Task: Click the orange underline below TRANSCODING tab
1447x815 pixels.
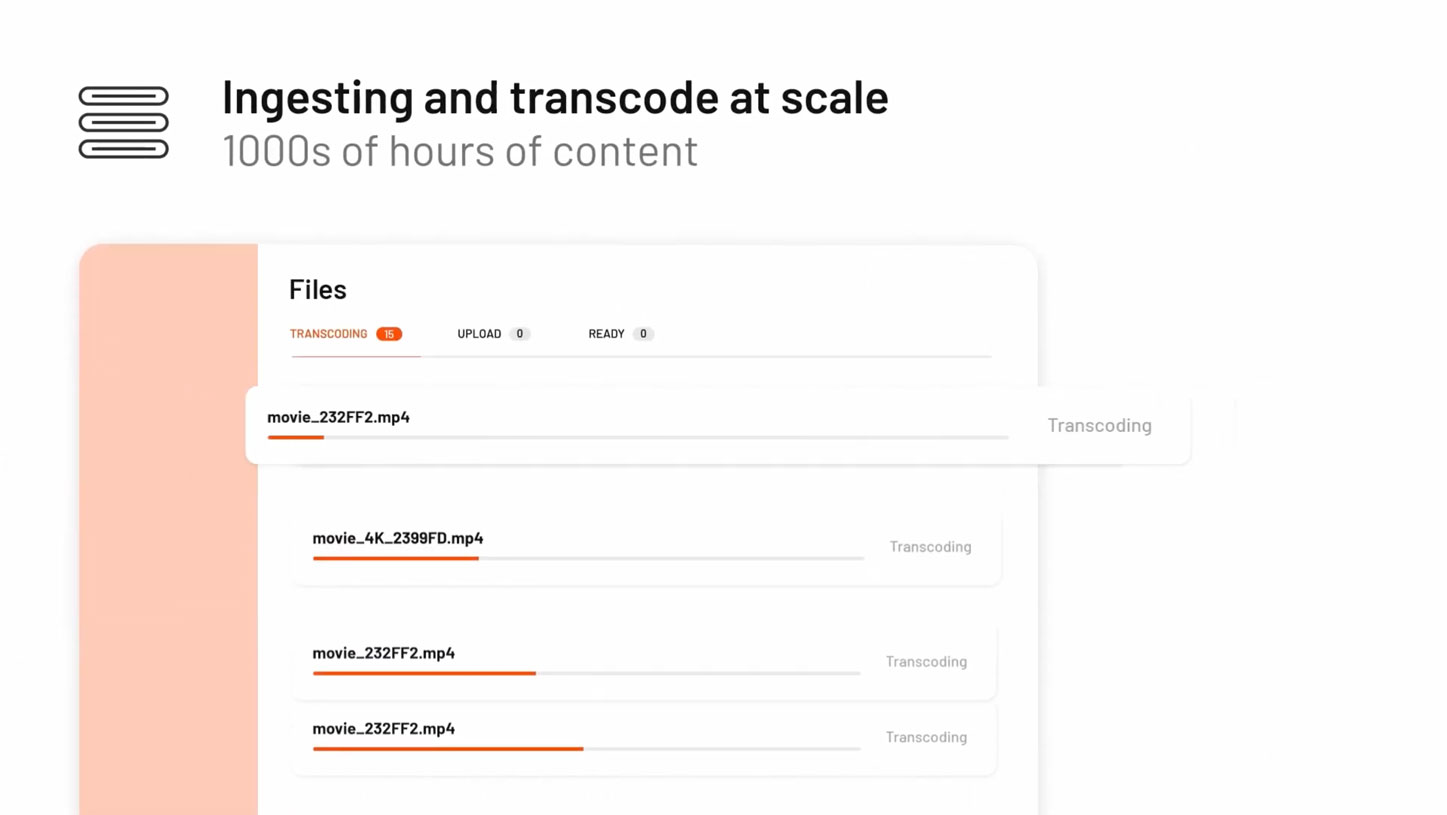Action: [x=355, y=356]
